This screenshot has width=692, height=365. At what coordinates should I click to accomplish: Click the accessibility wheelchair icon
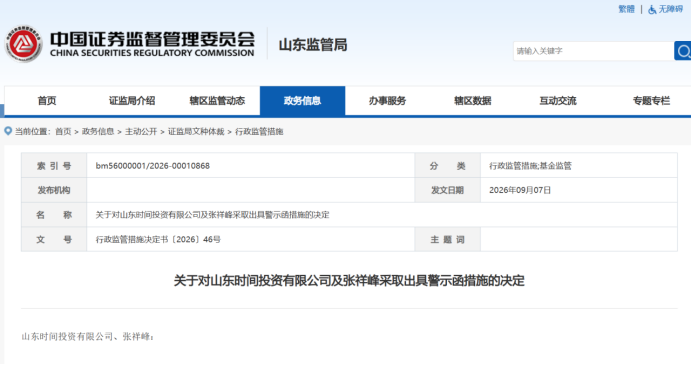652,9
